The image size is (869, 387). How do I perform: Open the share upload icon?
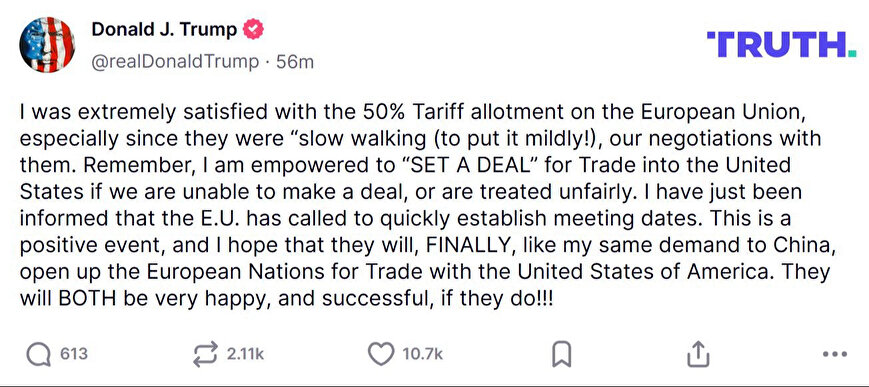(x=698, y=354)
